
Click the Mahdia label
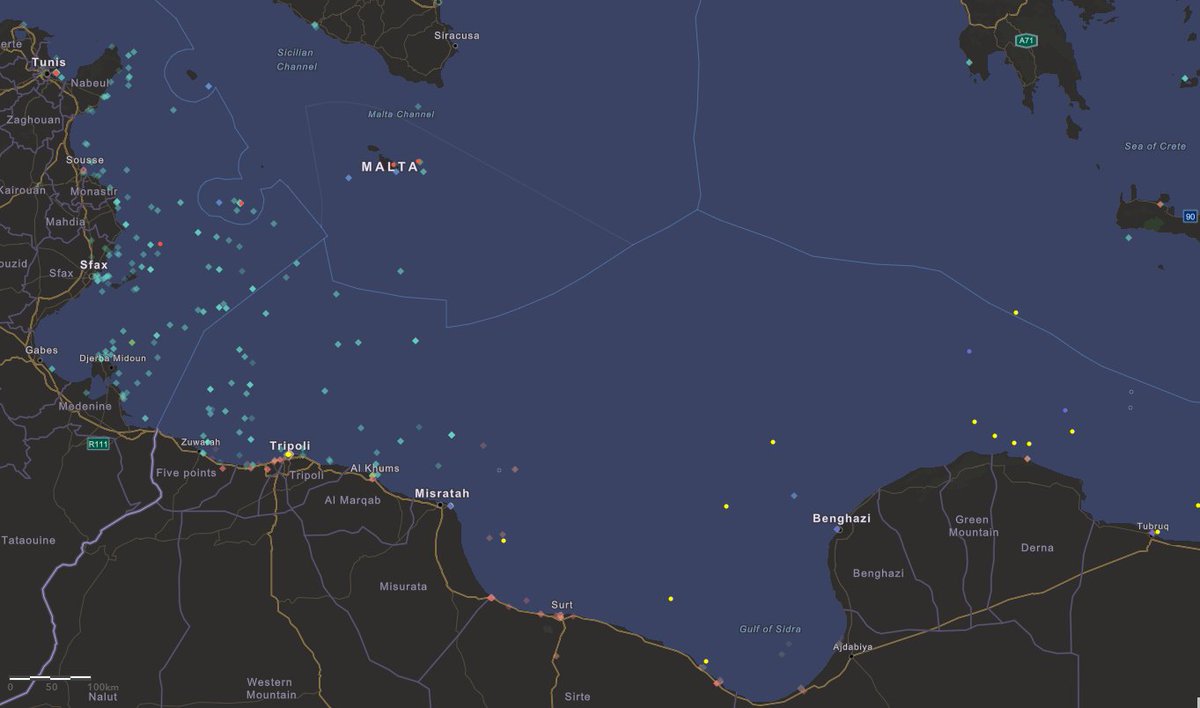pos(65,222)
